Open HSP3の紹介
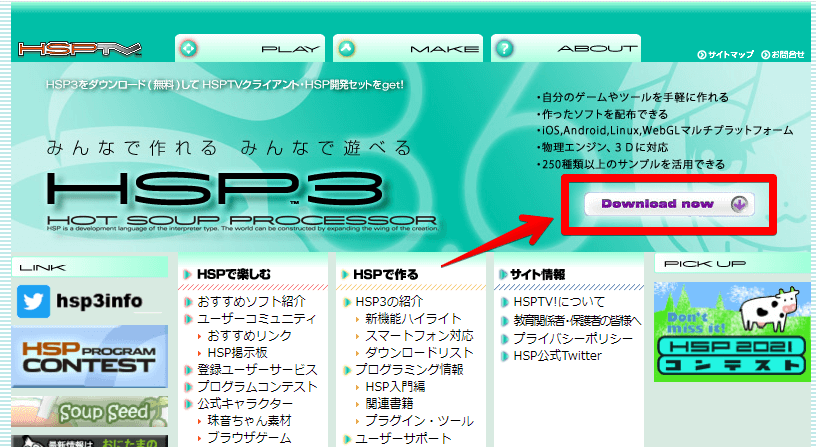Image resolution: width=816 pixels, height=447 pixels. (x=389, y=301)
